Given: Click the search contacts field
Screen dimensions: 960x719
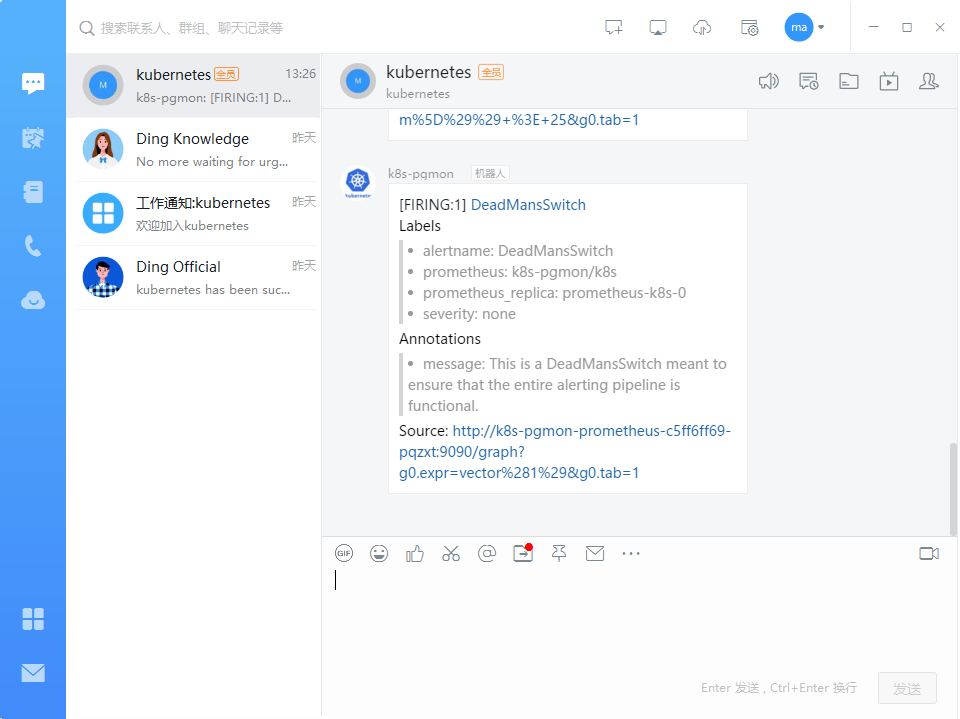Looking at the screenshot, I should coord(192,28).
